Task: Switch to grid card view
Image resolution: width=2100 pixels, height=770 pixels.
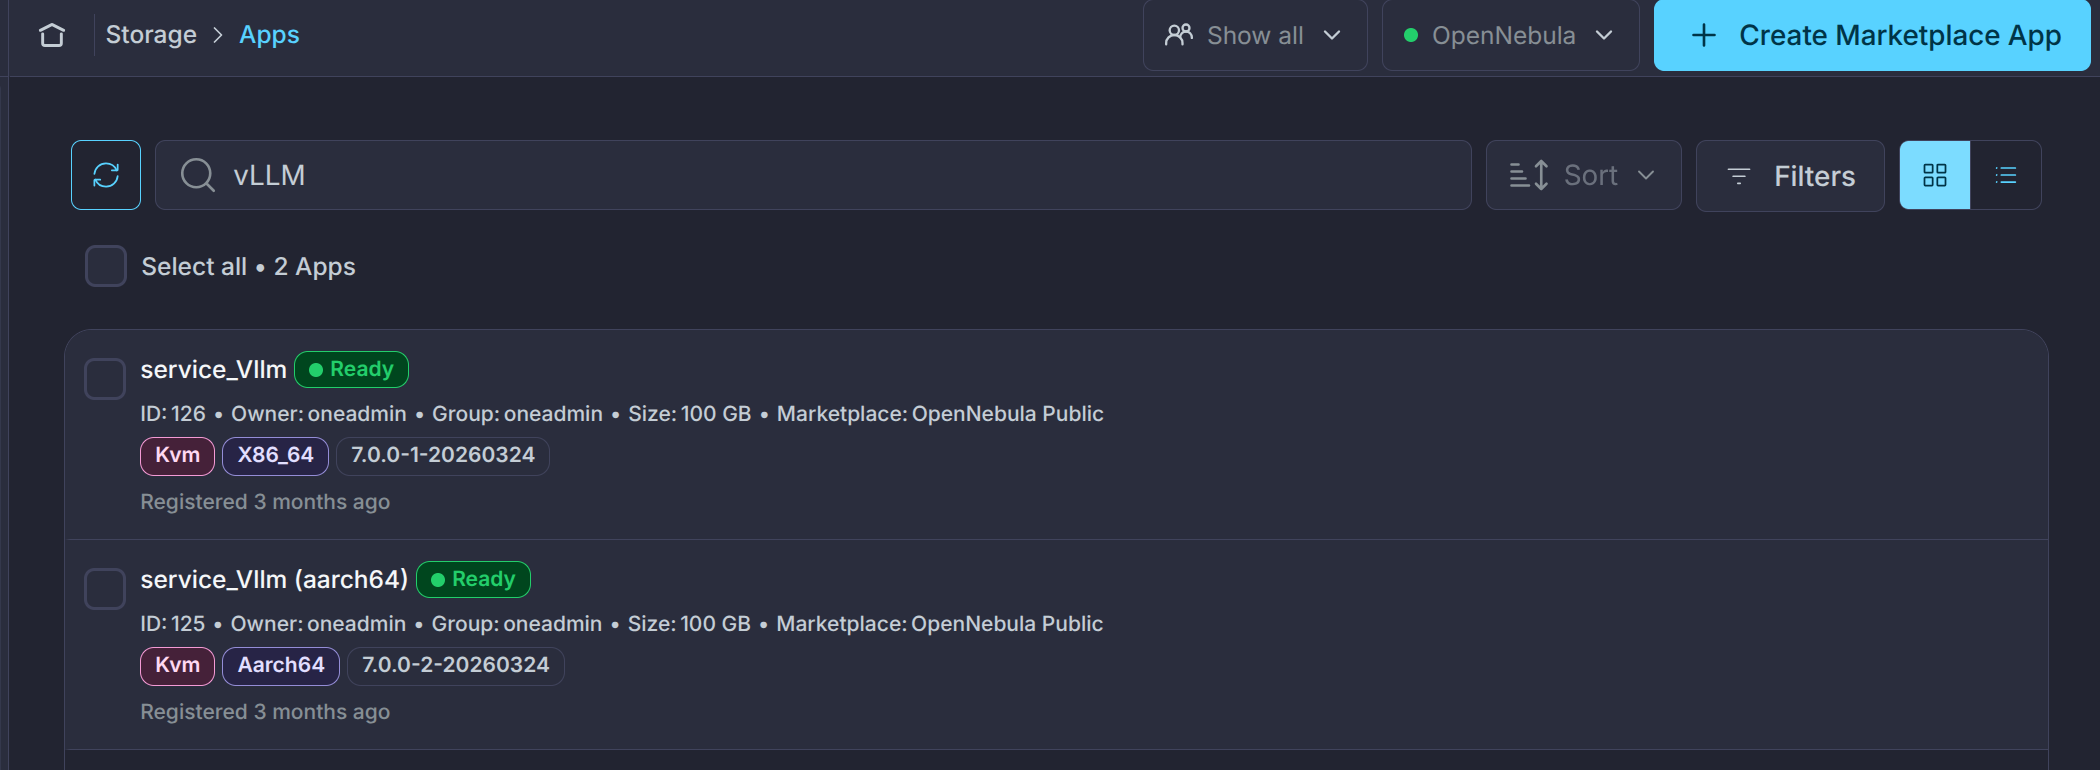Action: point(1935,175)
